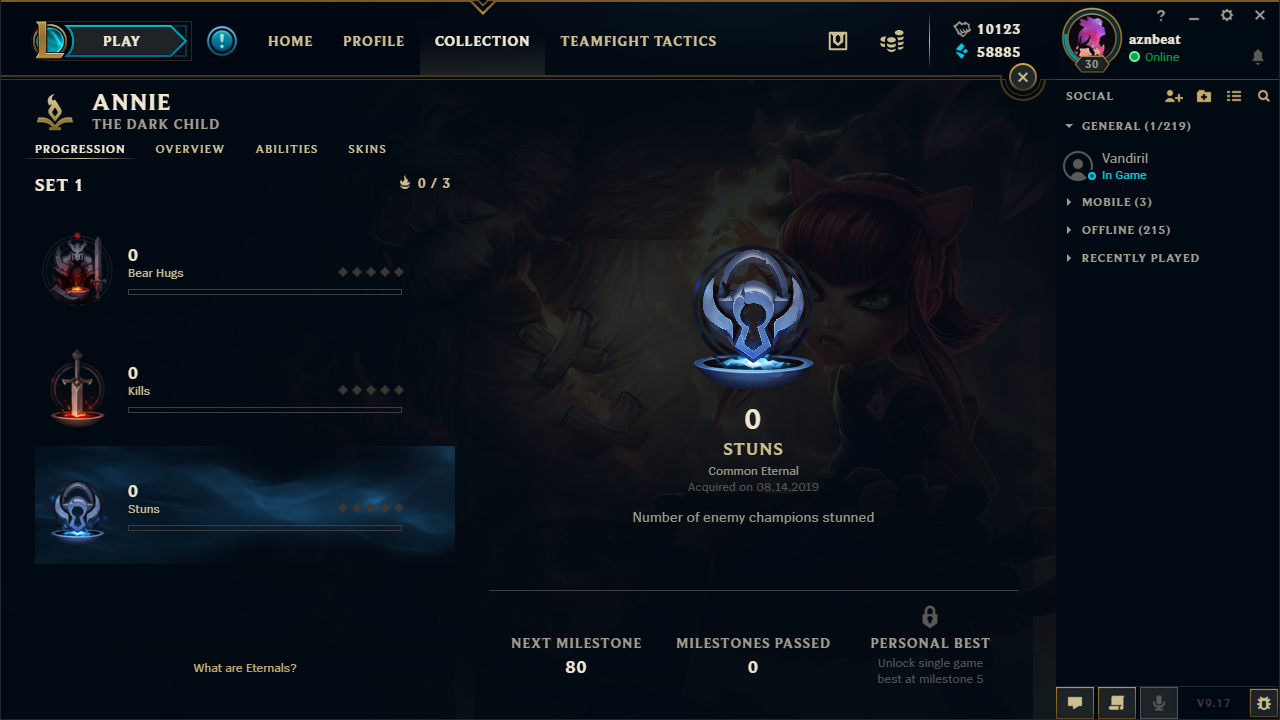Image resolution: width=1280 pixels, height=720 pixels.
Task: Open the Loot inventory icon
Action: [x=838, y=41]
